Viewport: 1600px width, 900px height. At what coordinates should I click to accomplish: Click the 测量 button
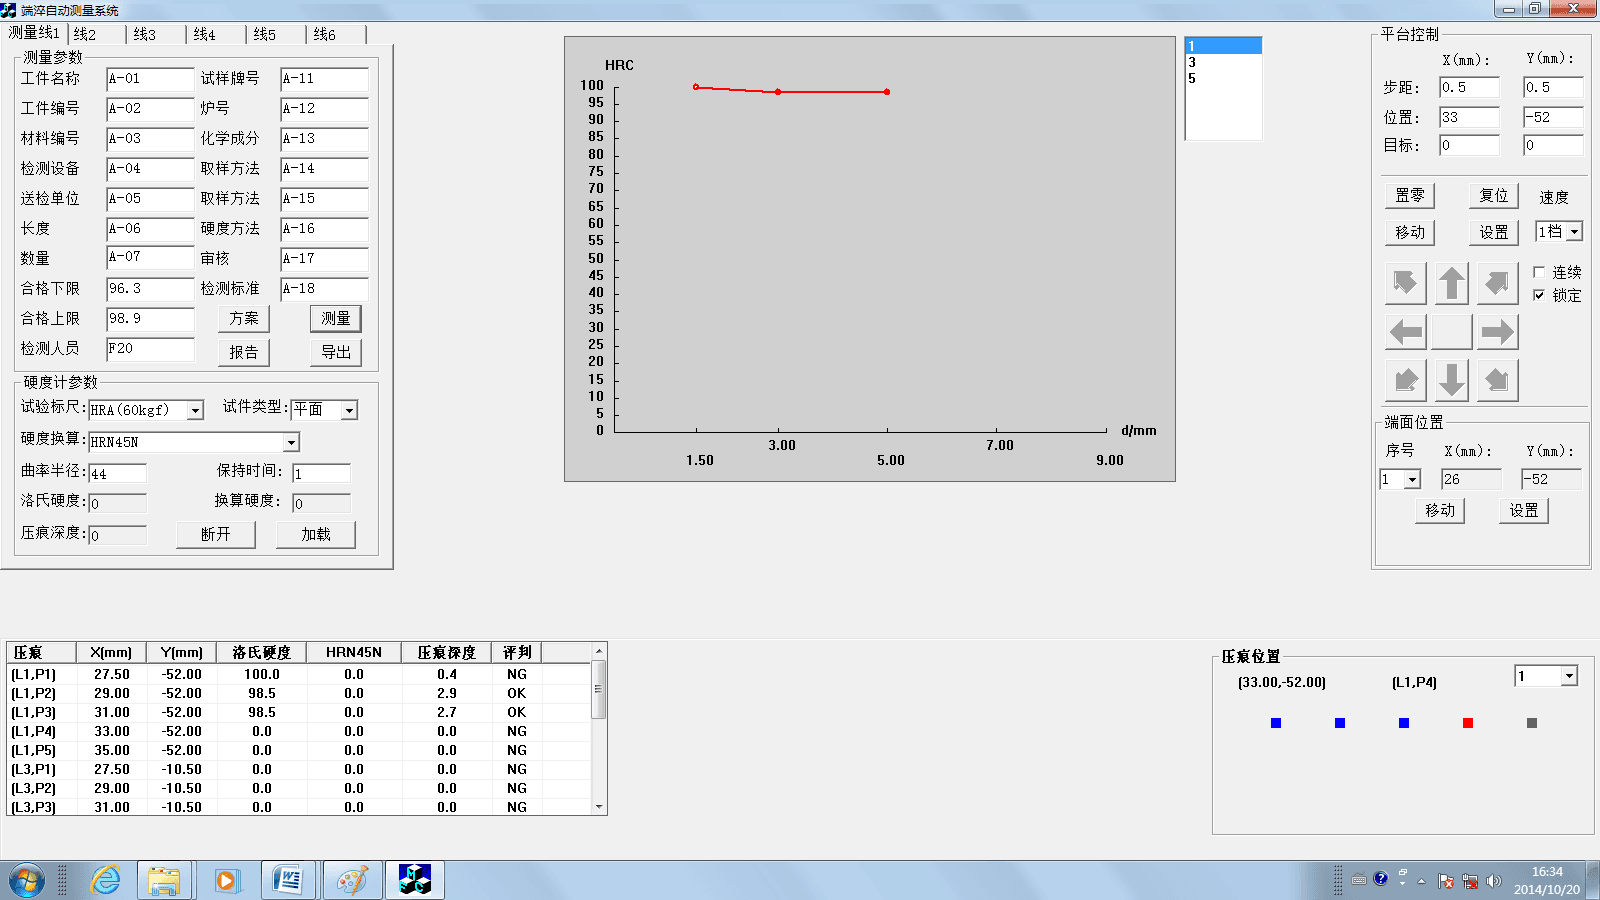(335, 318)
